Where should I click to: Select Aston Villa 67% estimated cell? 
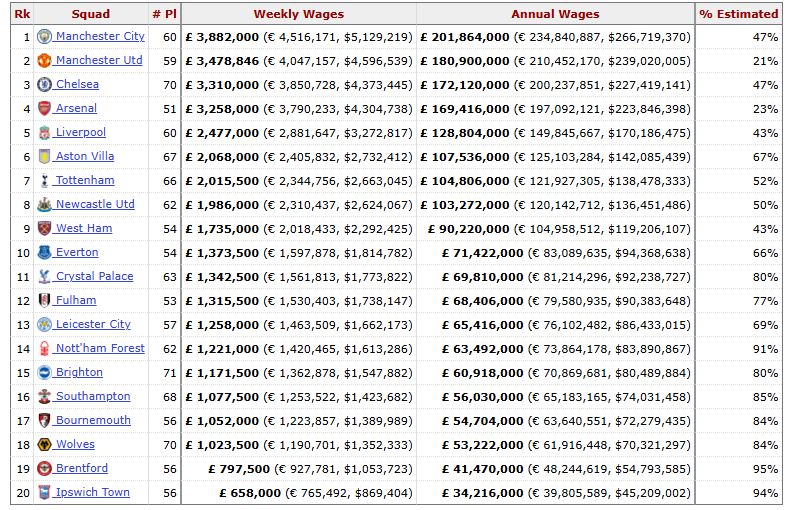pos(739,157)
